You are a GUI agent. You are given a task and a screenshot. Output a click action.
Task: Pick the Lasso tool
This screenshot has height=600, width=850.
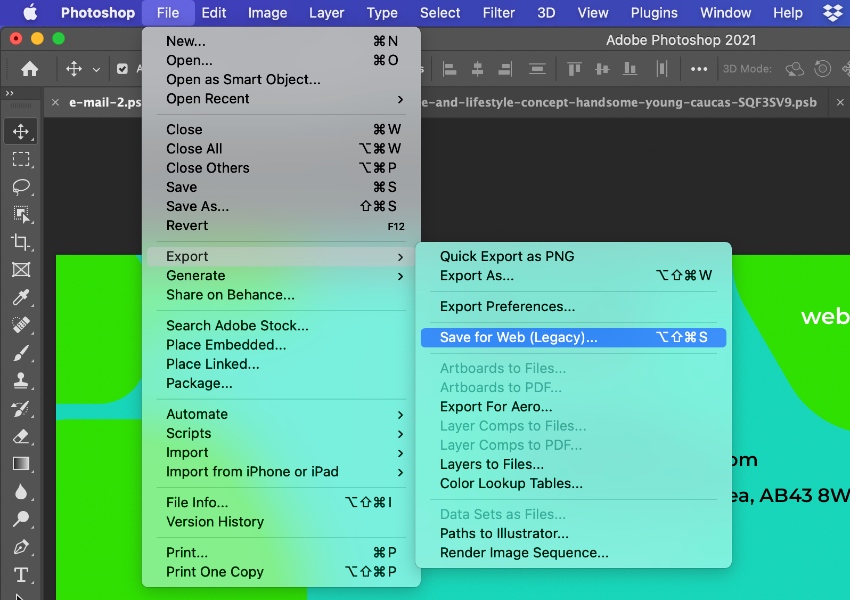coord(20,187)
